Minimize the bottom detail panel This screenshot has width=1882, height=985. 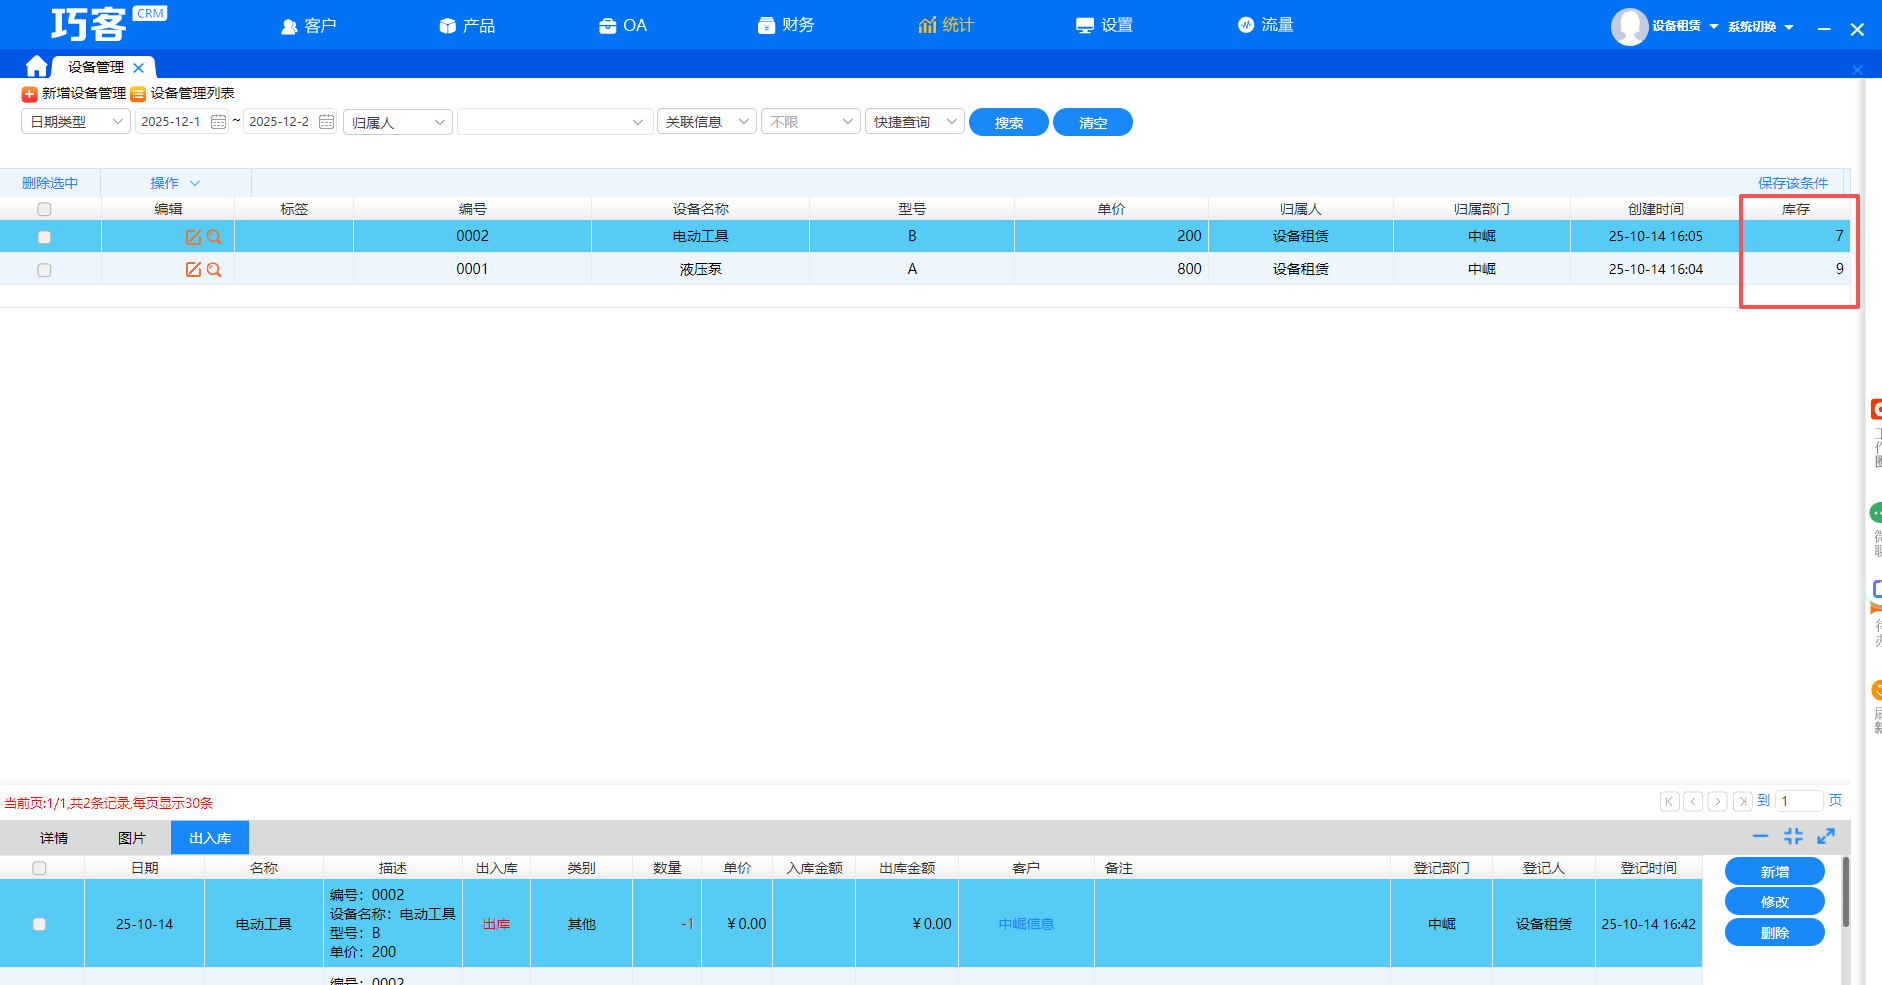(x=1760, y=836)
